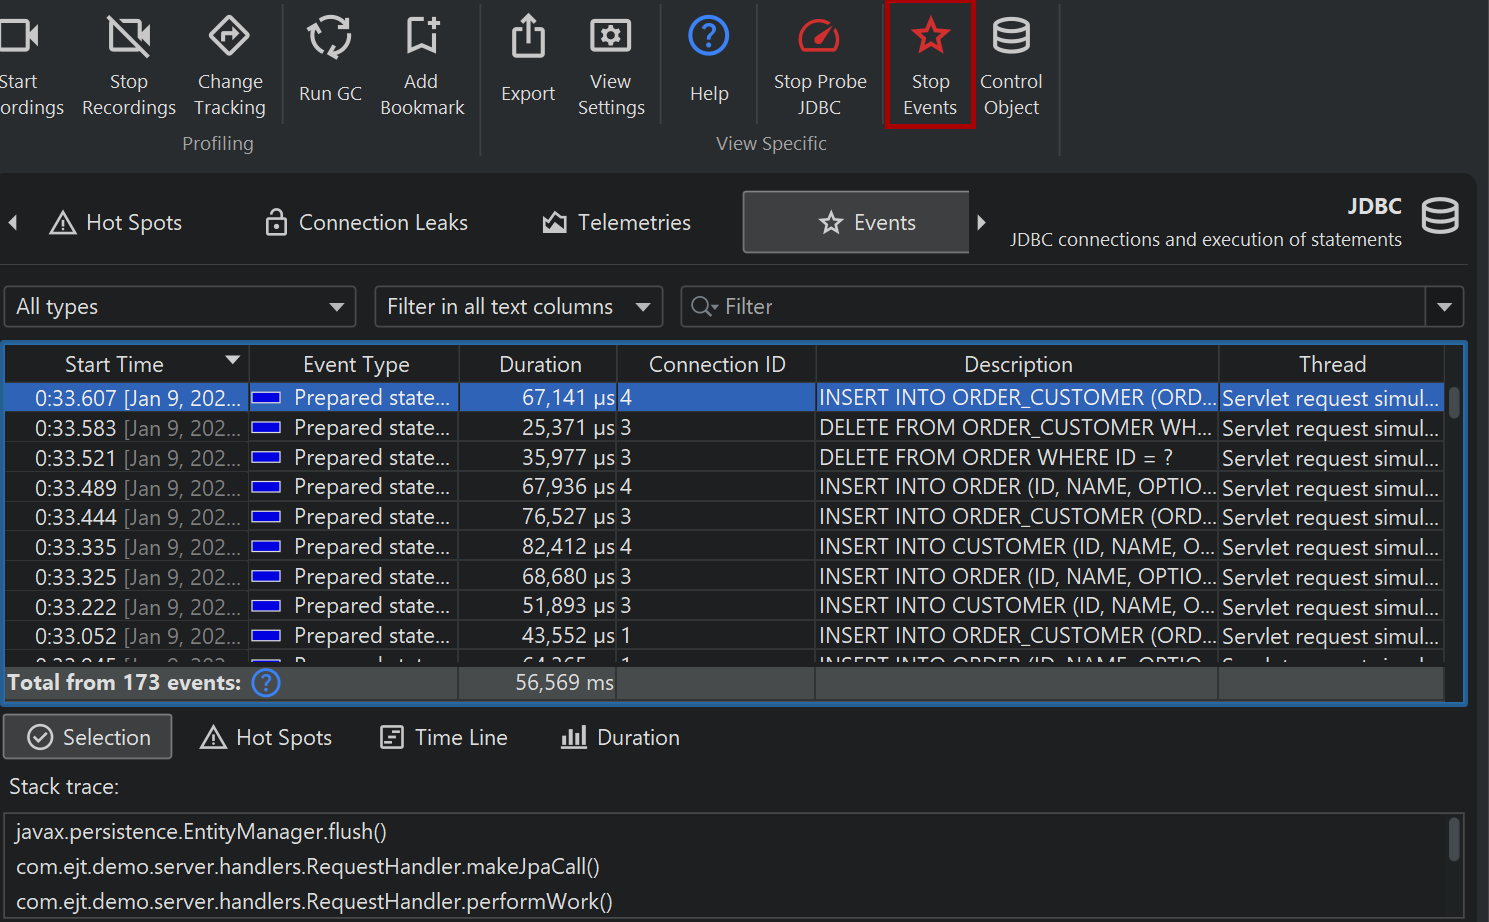The height and width of the screenshot is (922, 1489).
Task: Select the Time Line view button
Action: (x=444, y=738)
